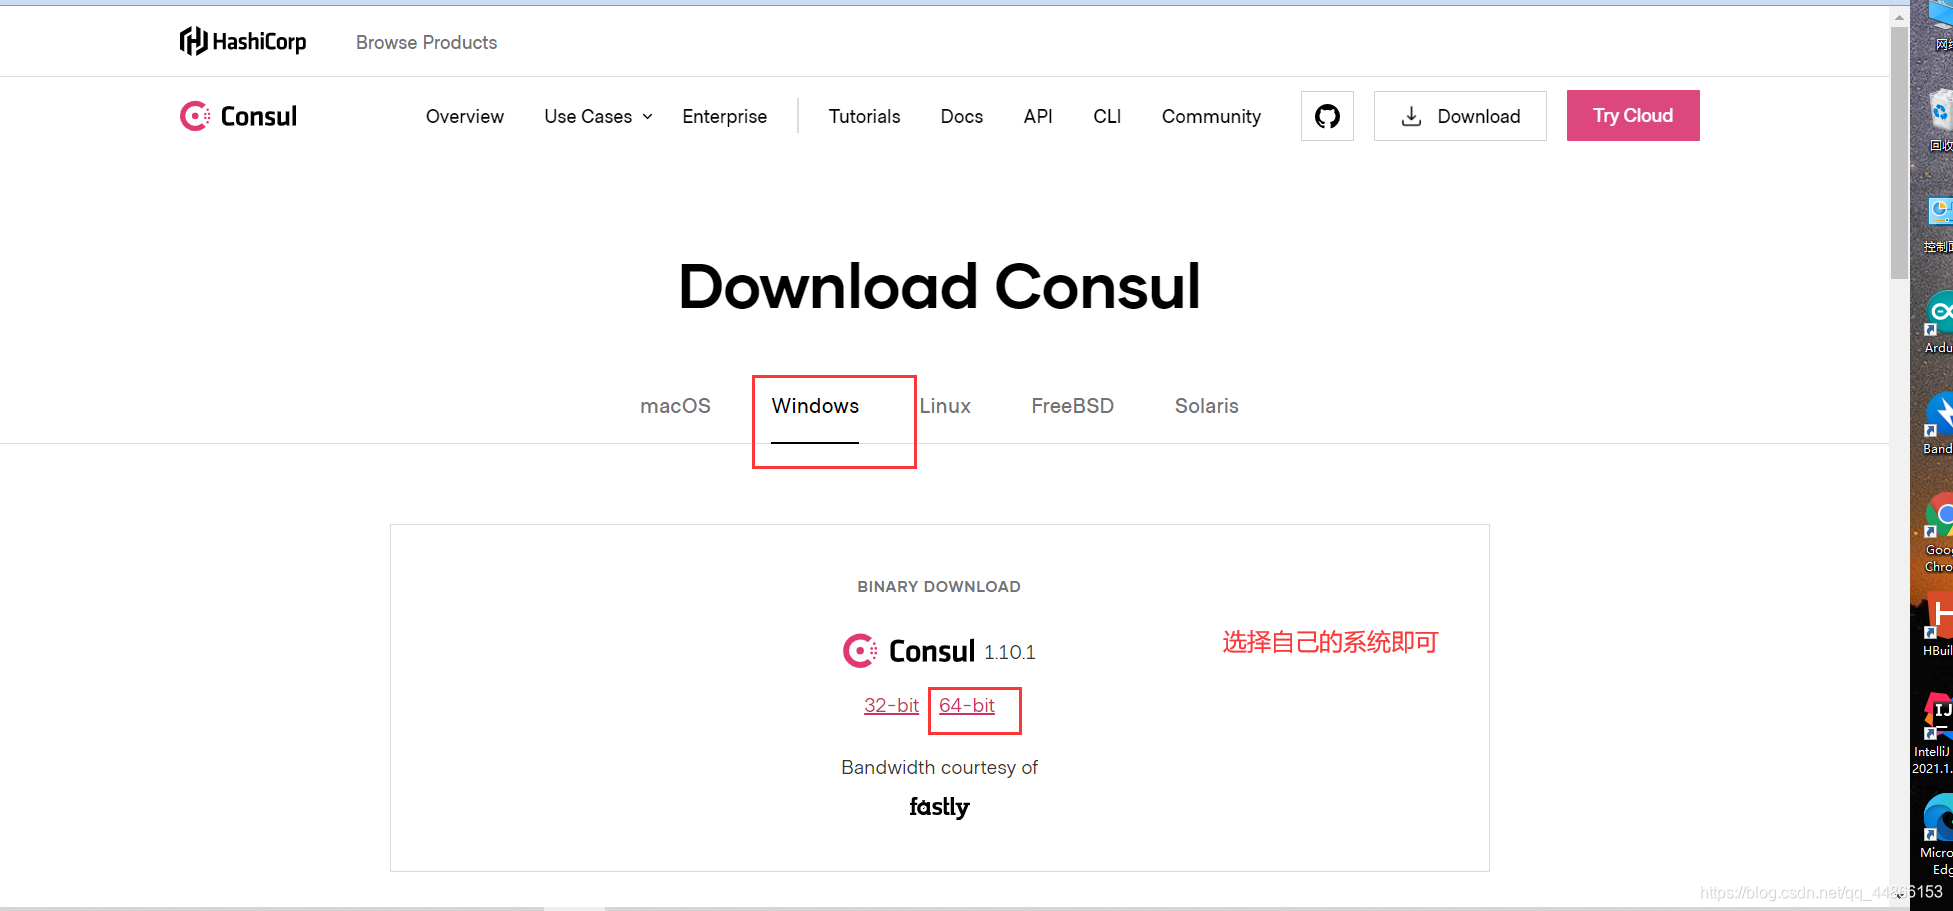1953x911 pixels.
Task: Click the download arrow icon in header
Action: pyautogui.click(x=1411, y=116)
